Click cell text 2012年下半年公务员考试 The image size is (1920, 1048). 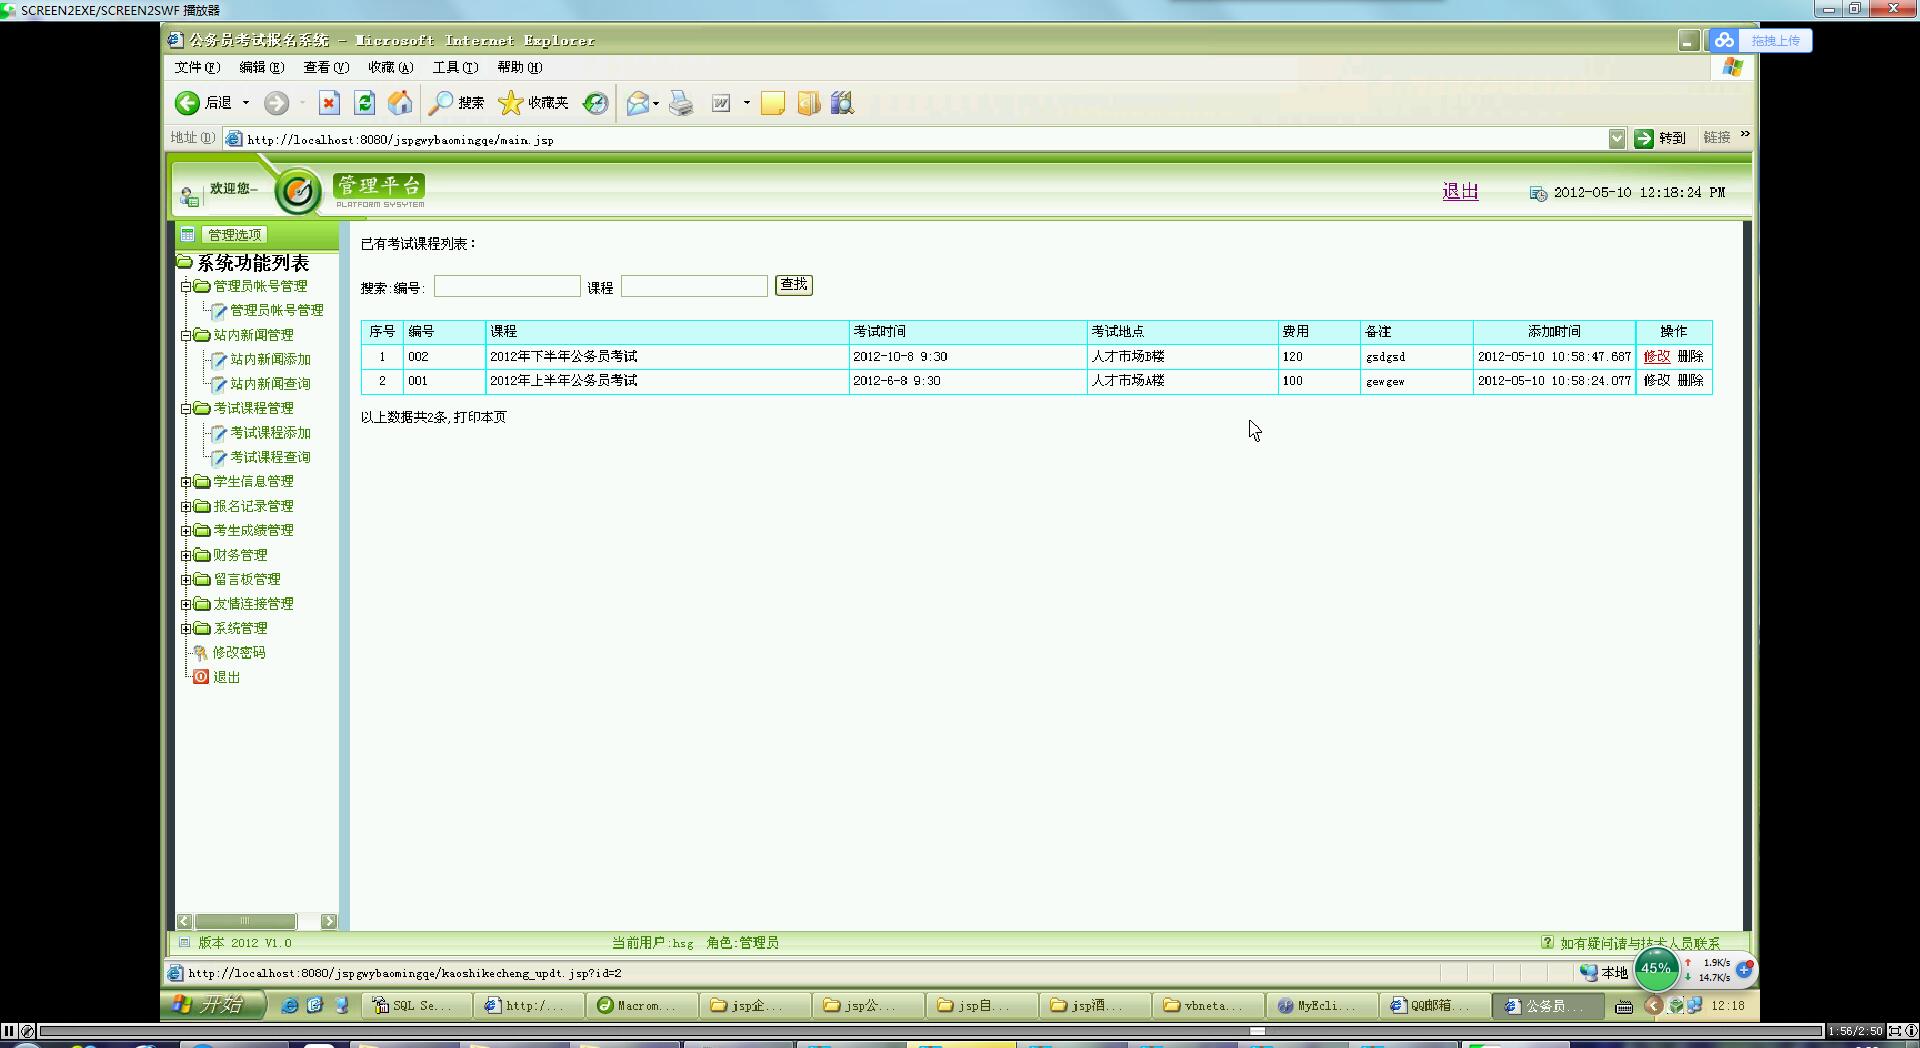[x=563, y=356]
